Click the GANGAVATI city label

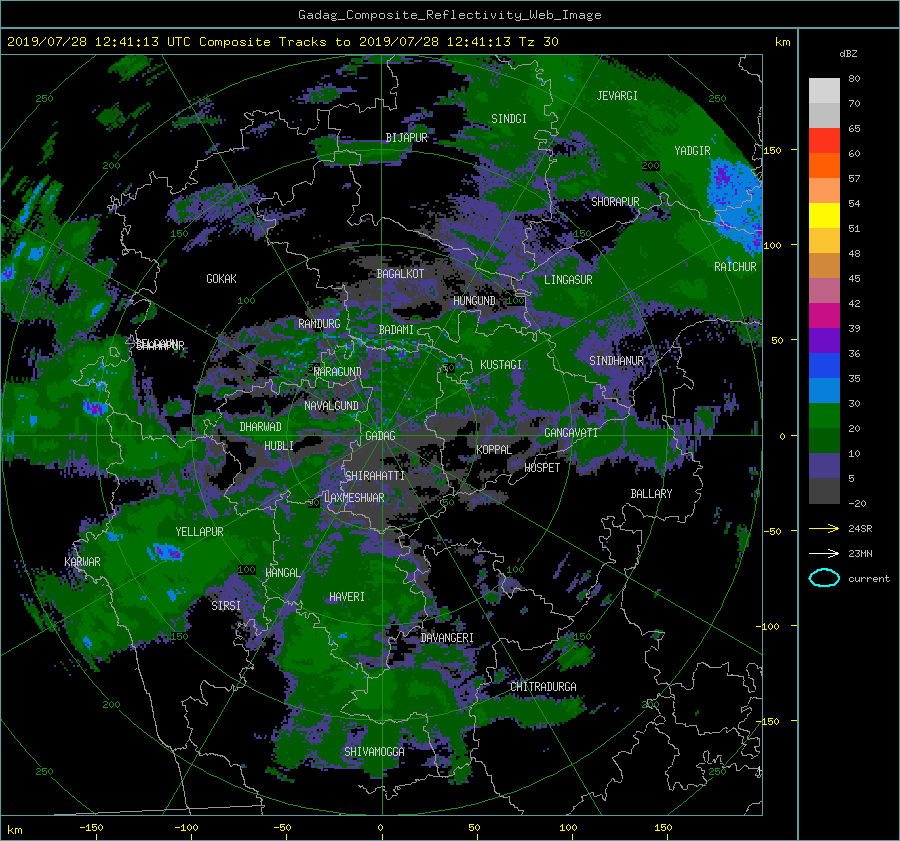pyautogui.click(x=571, y=433)
